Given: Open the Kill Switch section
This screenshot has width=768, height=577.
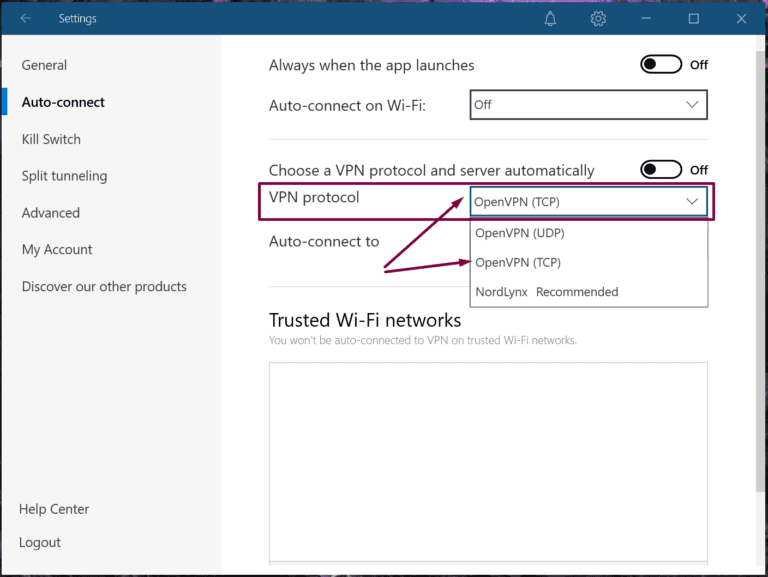Looking at the screenshot, I should point(51,139).
